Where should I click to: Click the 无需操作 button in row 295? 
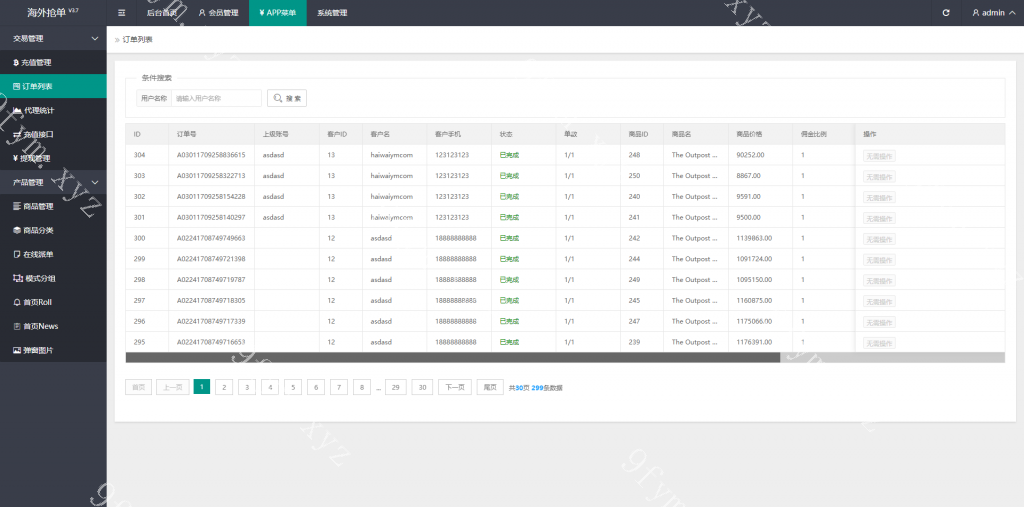[879, 343]
